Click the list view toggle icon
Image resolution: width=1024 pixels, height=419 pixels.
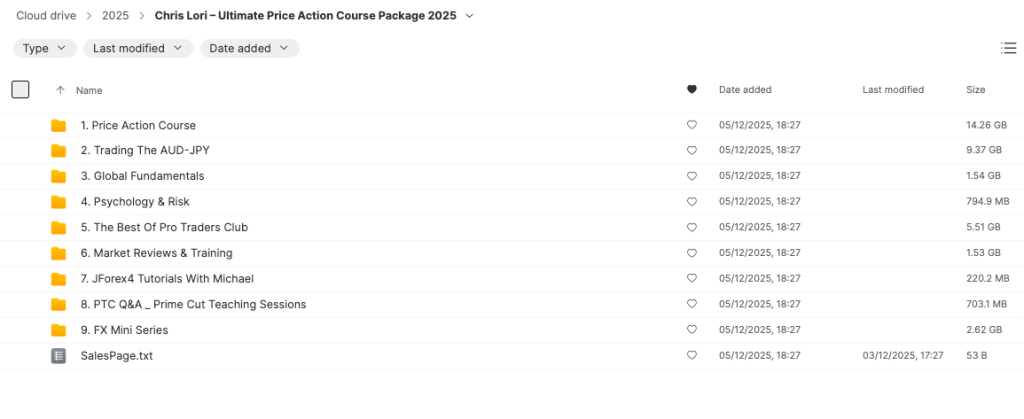point(1008,48)
